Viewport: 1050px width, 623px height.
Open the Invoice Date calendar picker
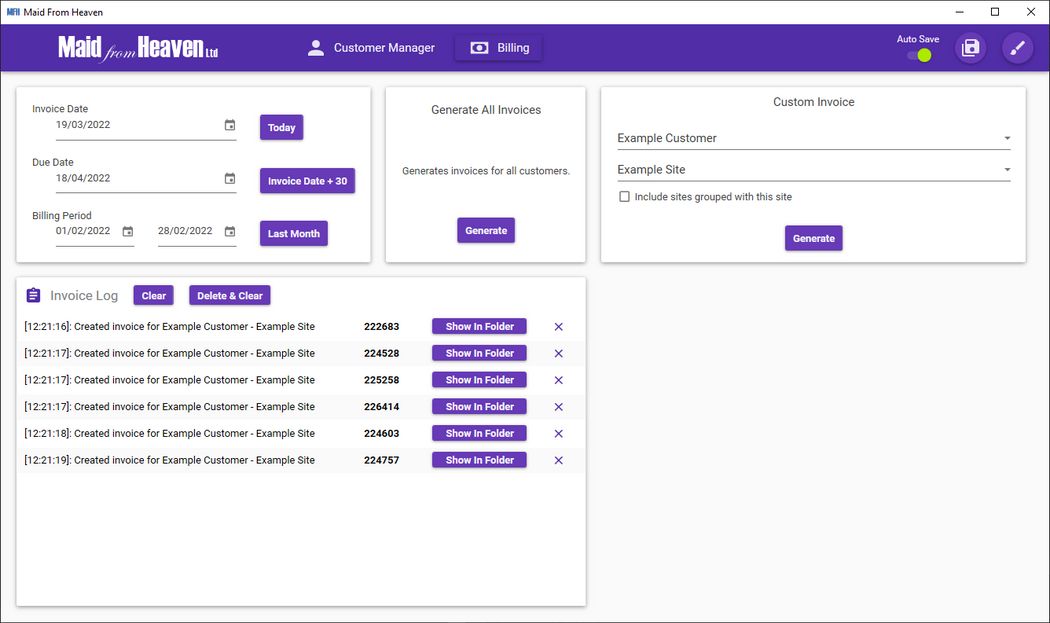pos(230,125)
